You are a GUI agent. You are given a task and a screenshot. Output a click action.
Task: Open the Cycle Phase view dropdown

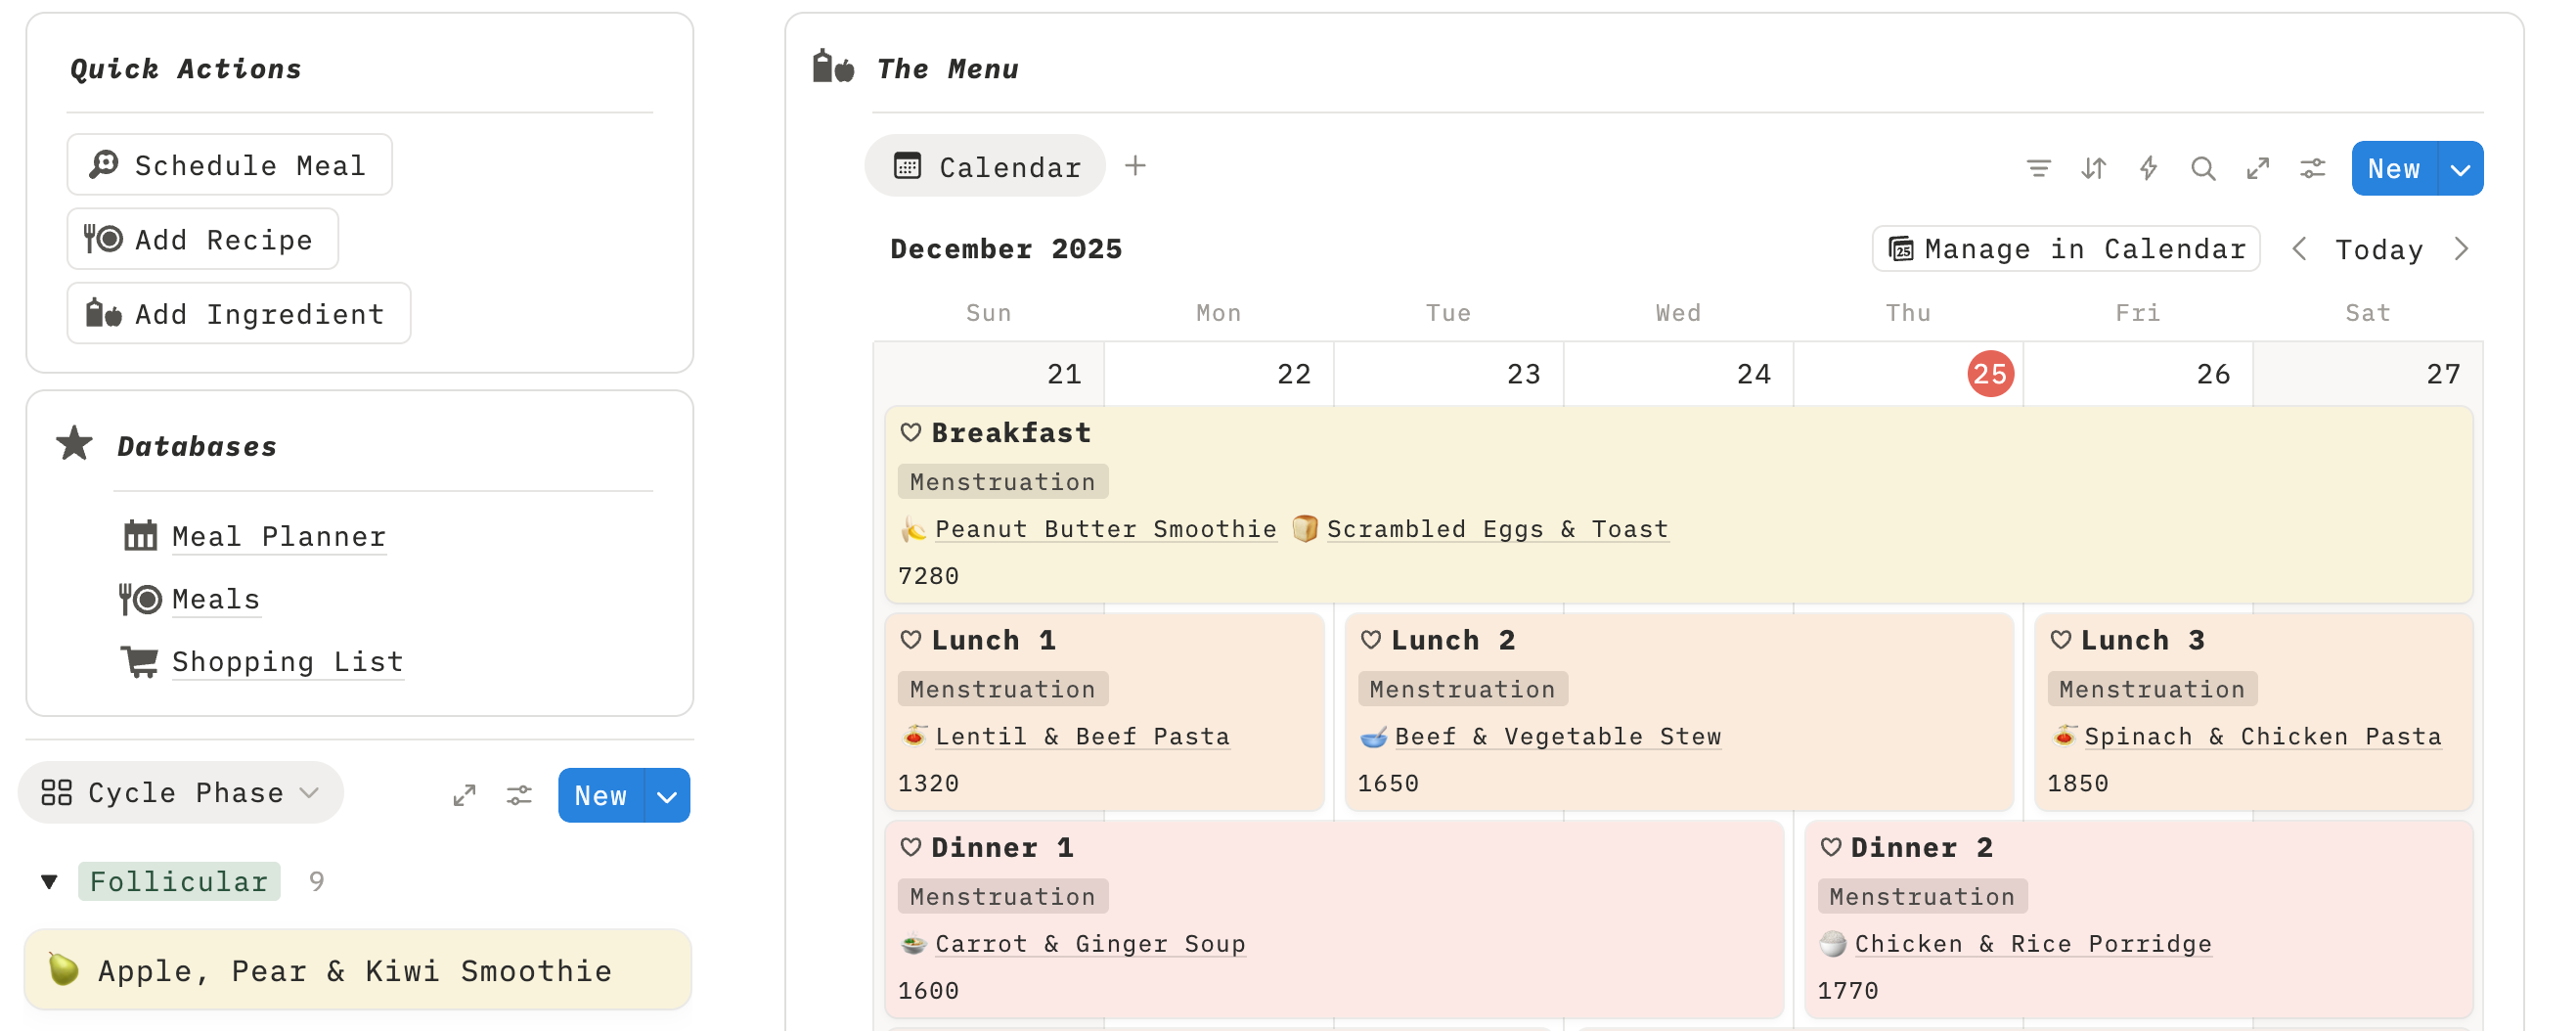point(309,792)
